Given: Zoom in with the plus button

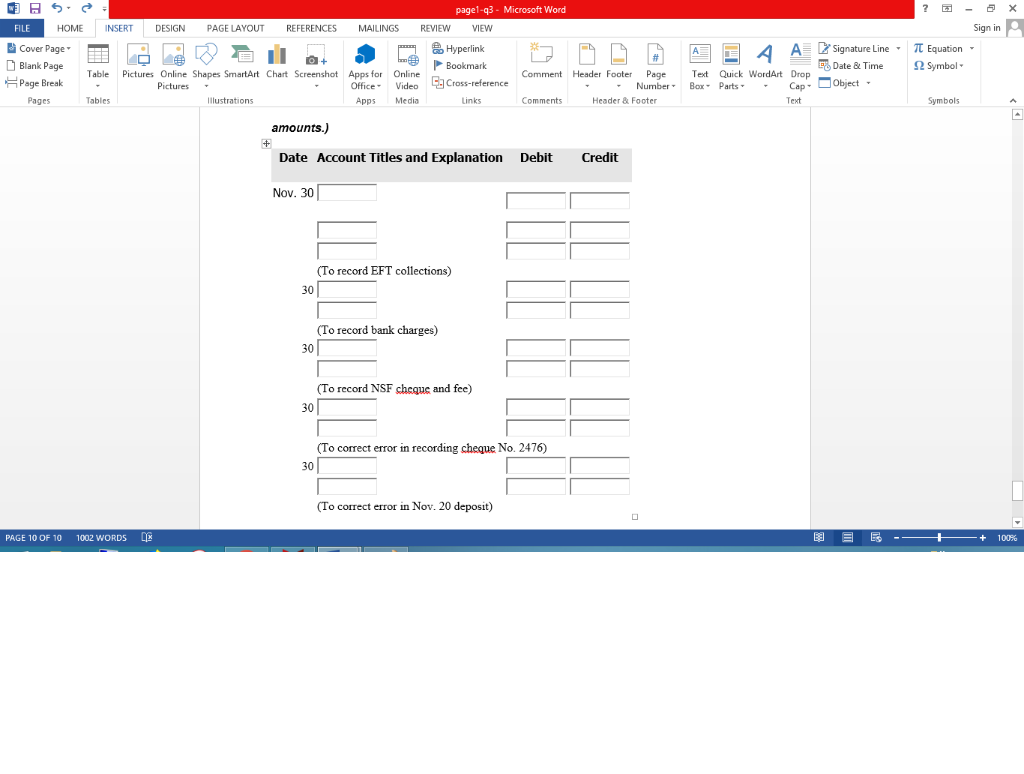Looking at the screenshot, I should point(982,538).
